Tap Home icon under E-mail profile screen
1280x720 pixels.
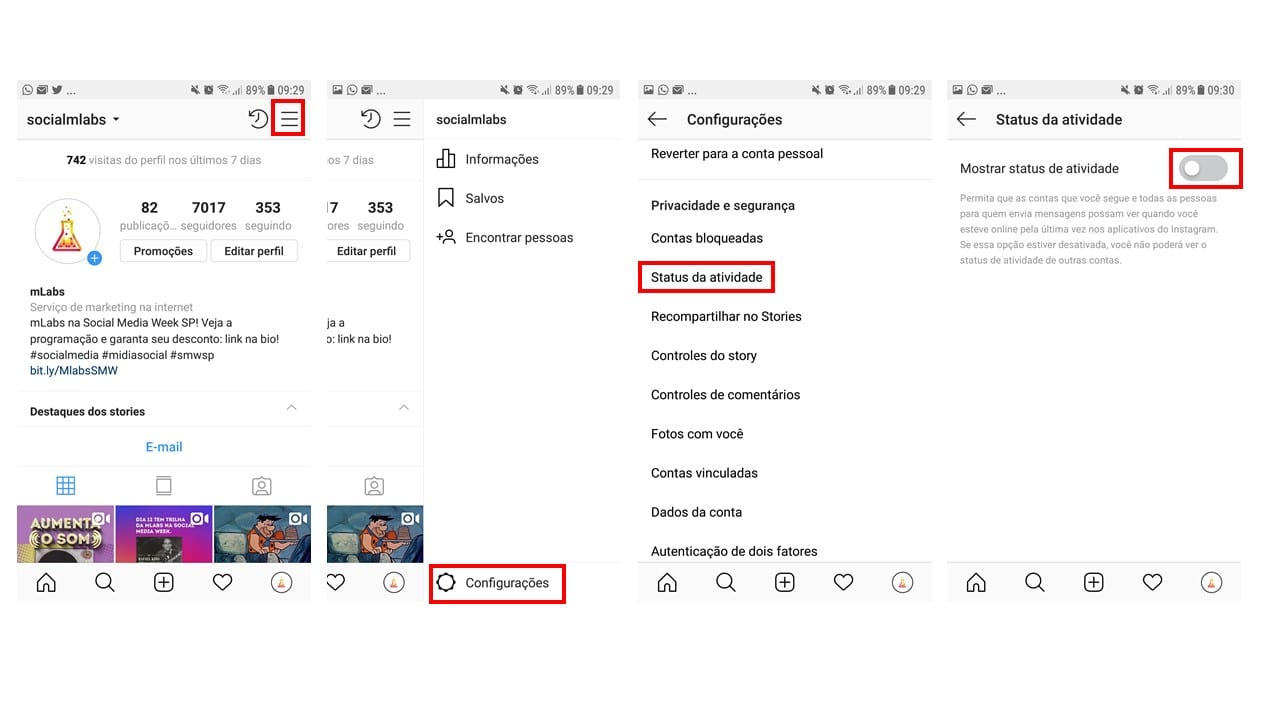point(46,583)
